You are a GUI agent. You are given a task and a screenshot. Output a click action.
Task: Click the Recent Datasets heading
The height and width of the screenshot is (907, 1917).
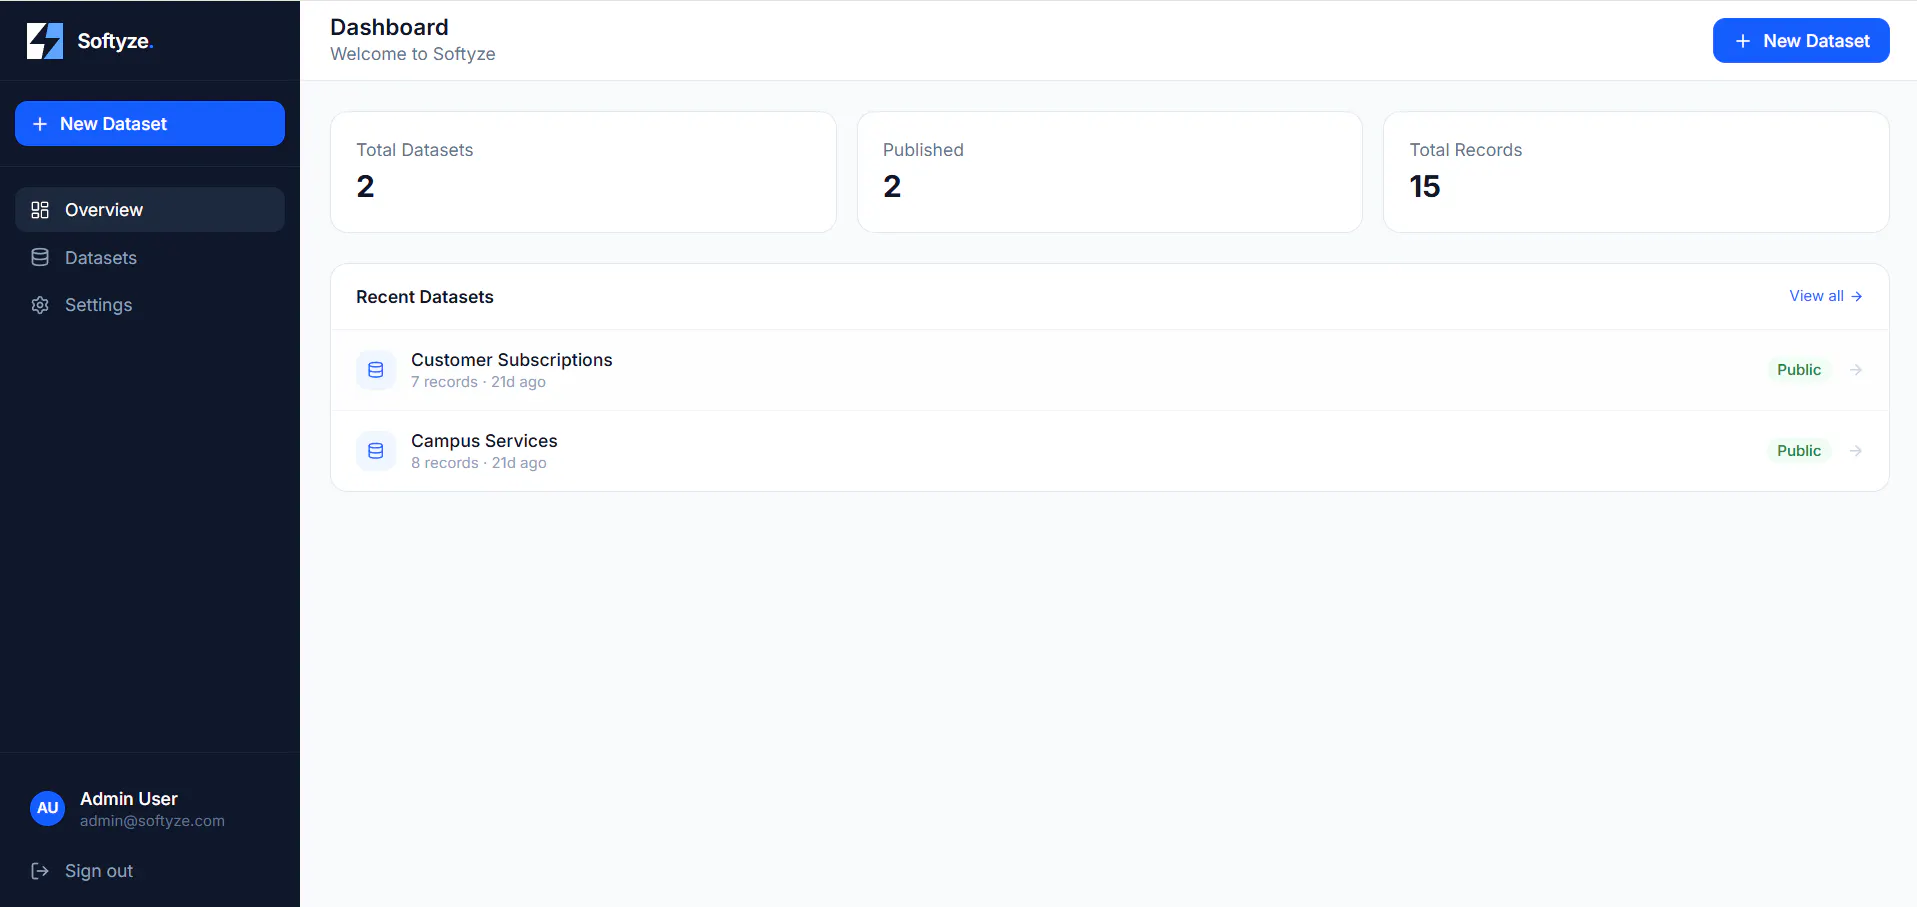tap(425, 297)
